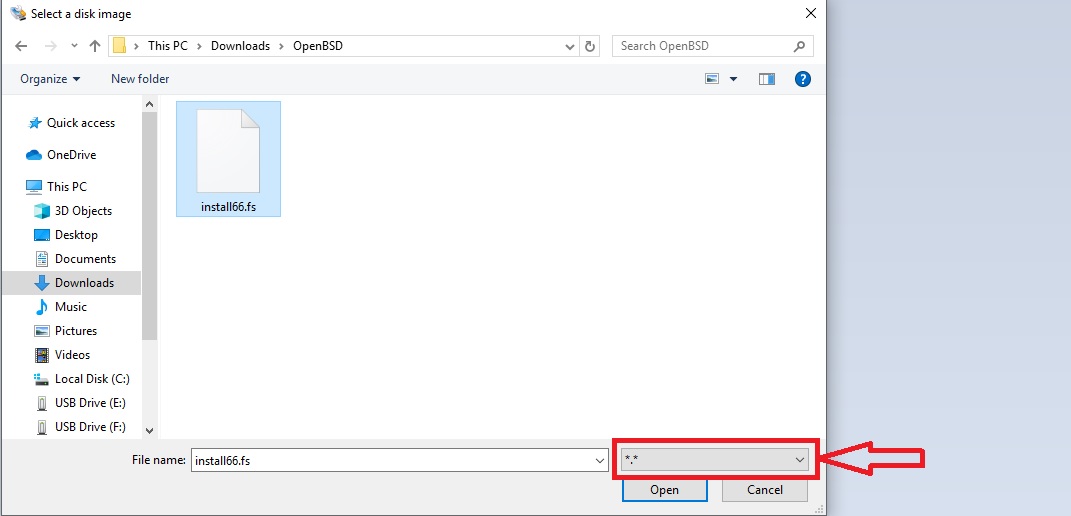This screenshot has height=516, width=1071.
Task: Click the navigation pane scrollbar thumb
Action: coord(150,226)
